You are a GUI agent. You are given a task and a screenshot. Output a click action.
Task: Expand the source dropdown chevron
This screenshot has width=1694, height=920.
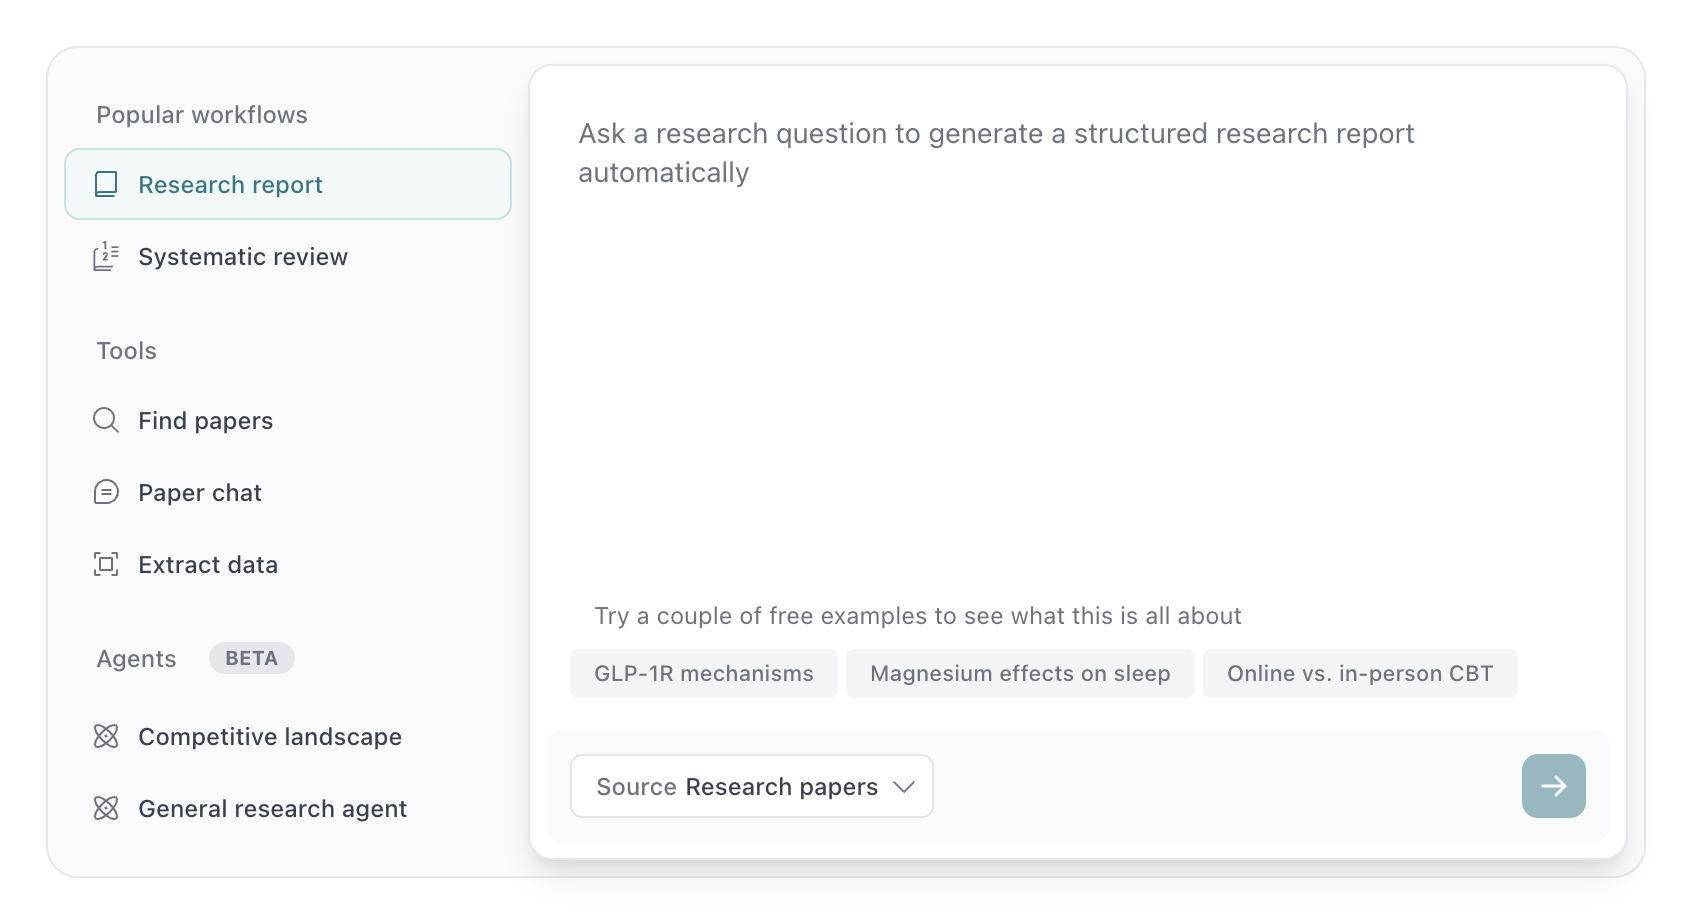tap(904, 787)
